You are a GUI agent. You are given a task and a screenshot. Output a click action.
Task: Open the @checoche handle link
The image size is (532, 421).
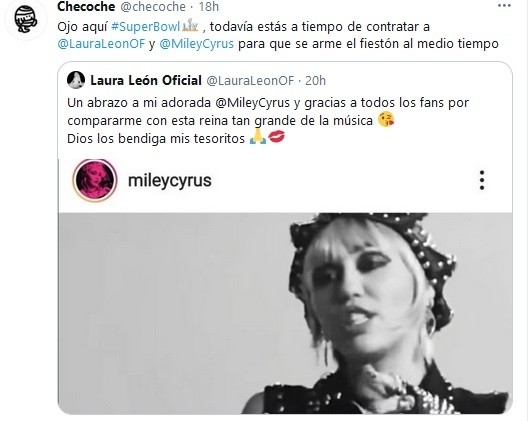(153, 6)
